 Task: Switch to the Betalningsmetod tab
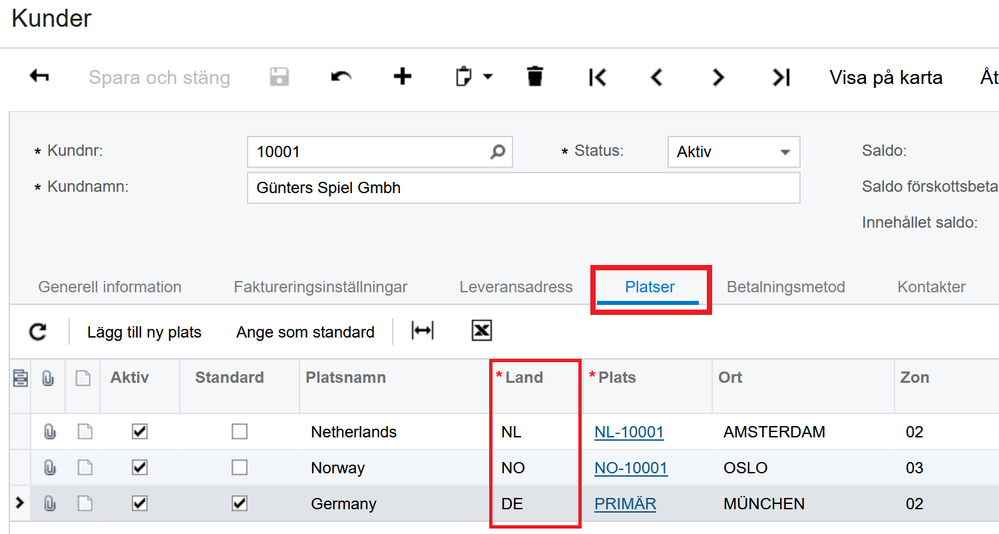click(x=785, y=287)
